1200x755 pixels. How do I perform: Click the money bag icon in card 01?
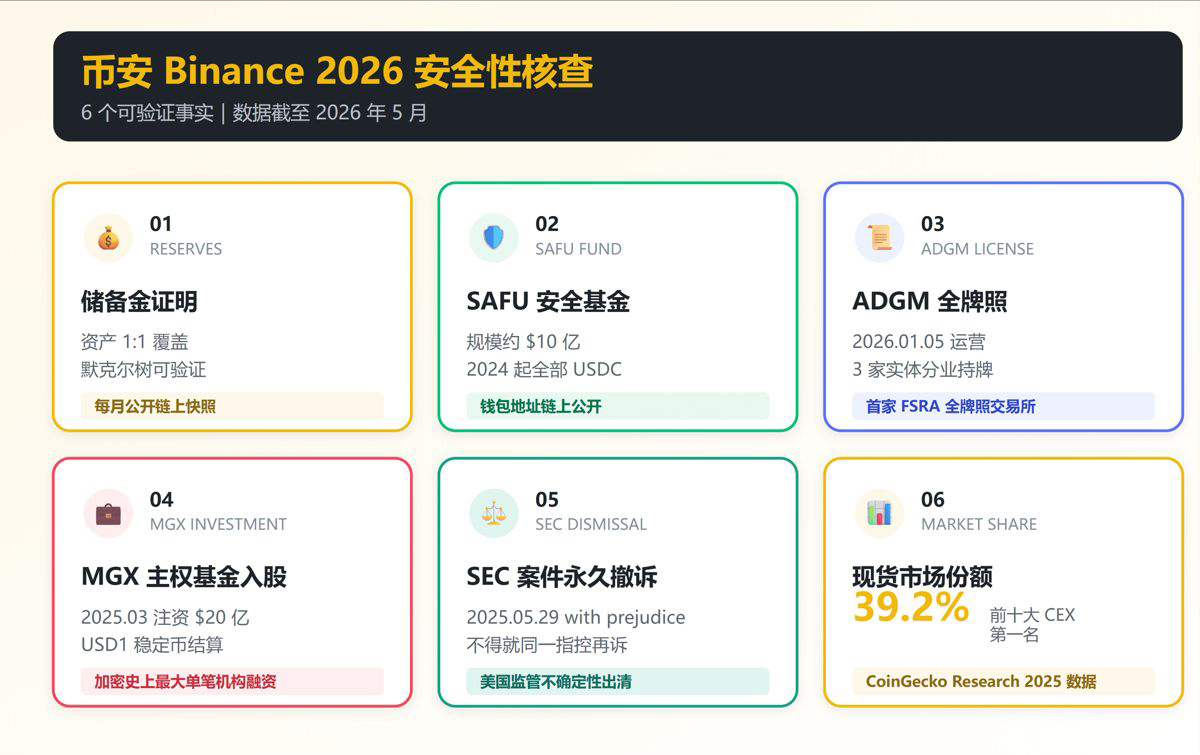pos(108,238)
